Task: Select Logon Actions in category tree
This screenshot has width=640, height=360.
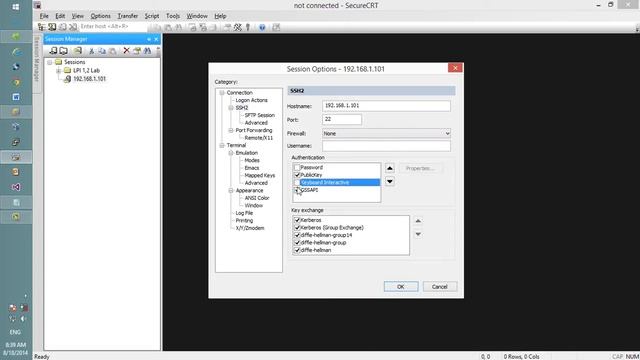Action: point(251,100)
